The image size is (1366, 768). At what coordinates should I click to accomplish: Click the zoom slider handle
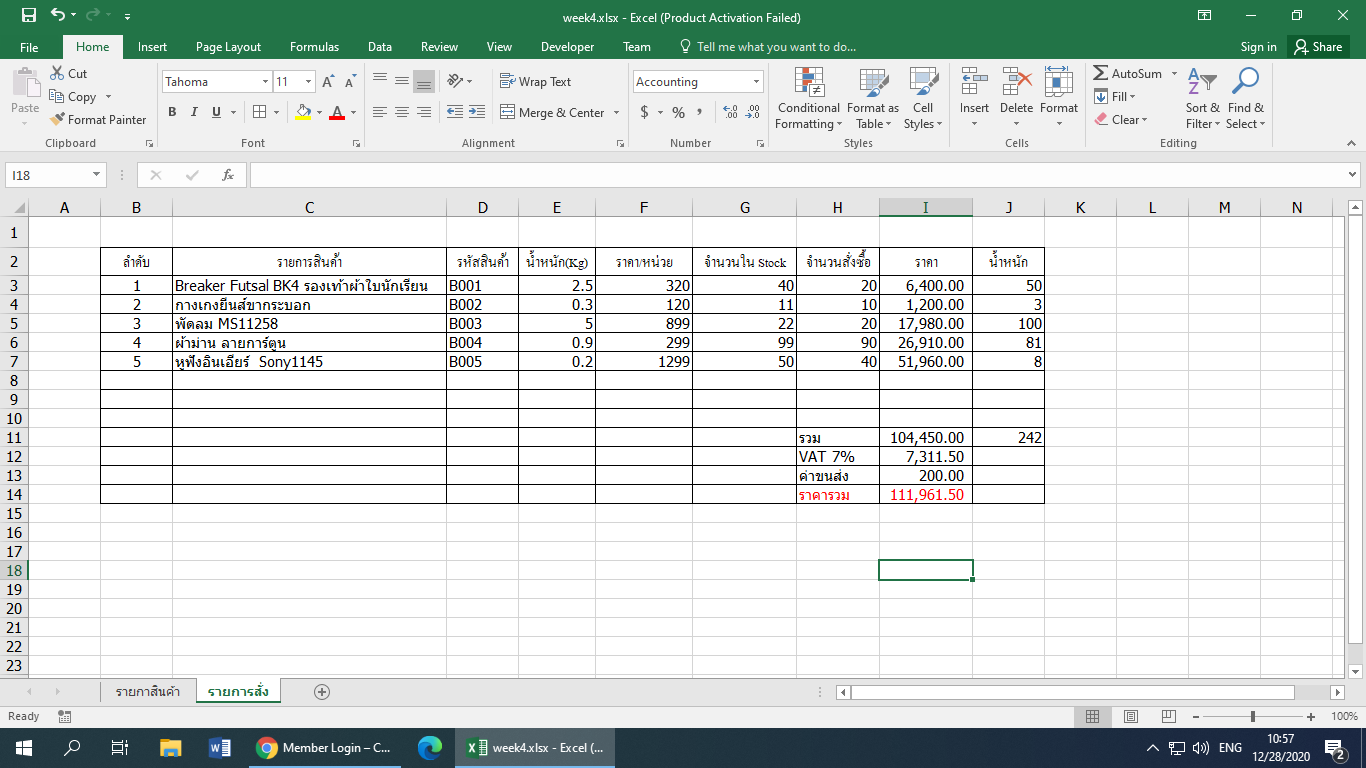(x=1253, y=717)
